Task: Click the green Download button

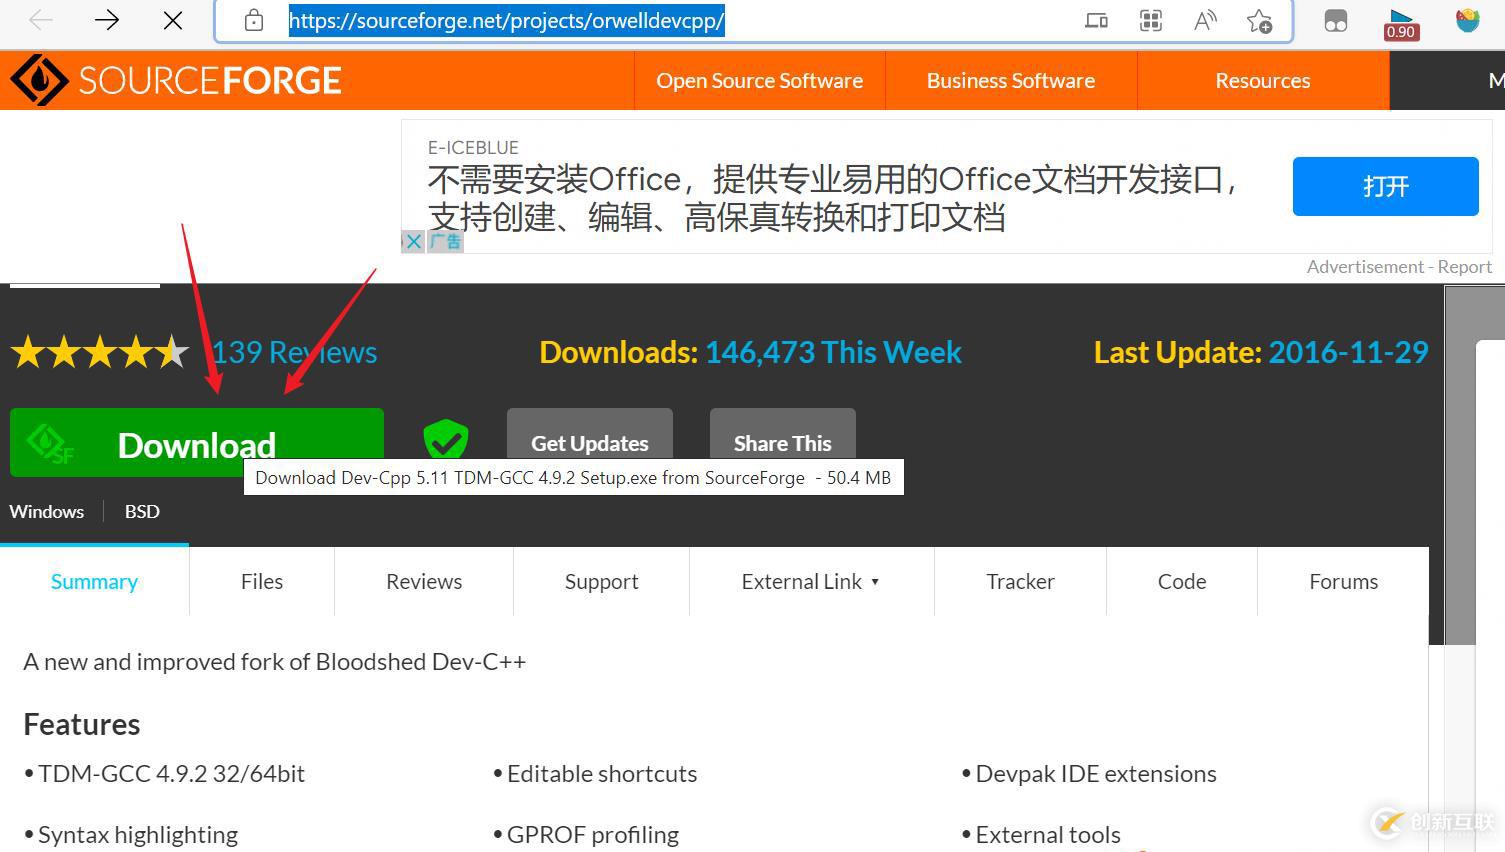Action: point(197,442)
